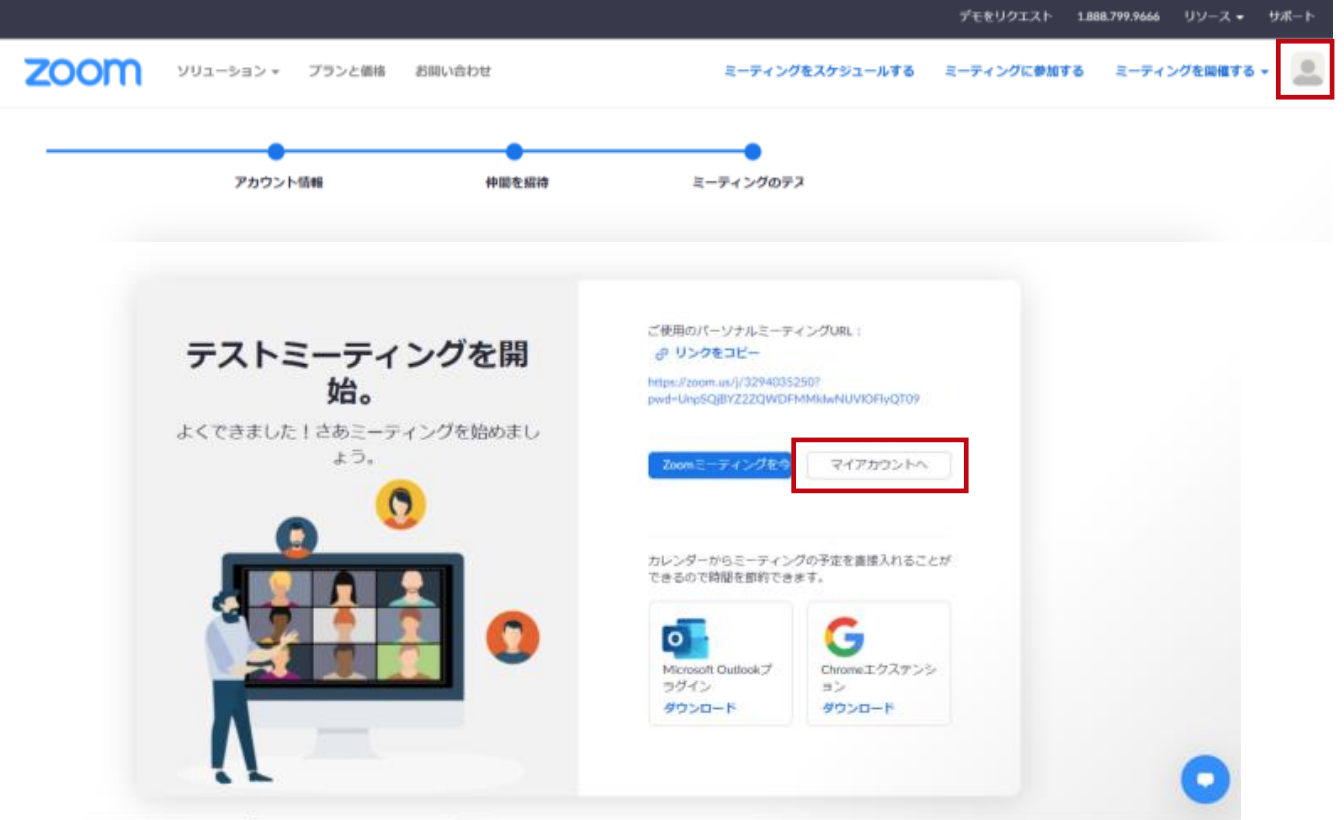1344x820 pixels.
Task: Click the link icon beside リンクをコピー
Action: pyautogui.click(x=661, y=354)
